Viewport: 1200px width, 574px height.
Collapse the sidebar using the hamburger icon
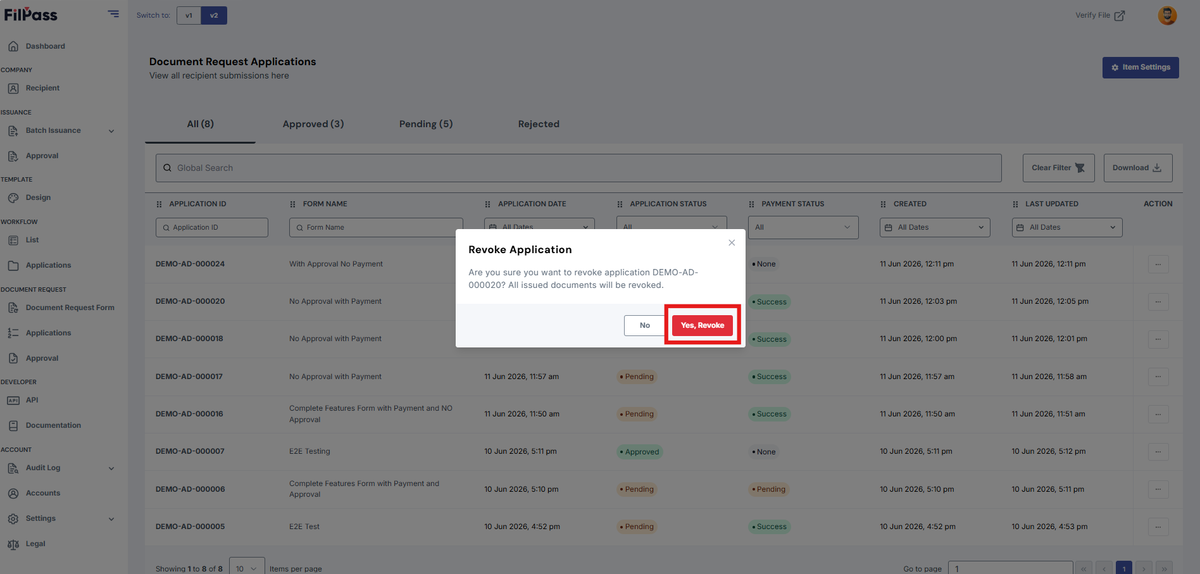pyautogui.click(x=113, y=14)
